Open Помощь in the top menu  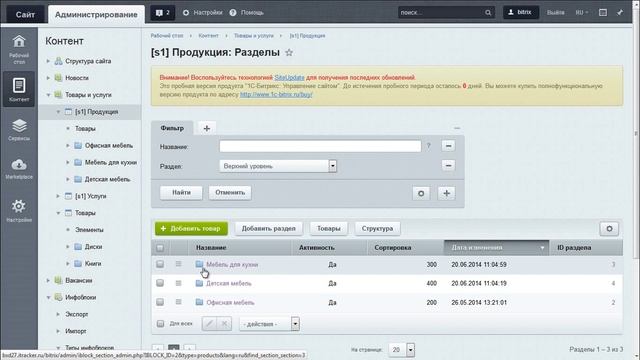(x=247, y=13)
